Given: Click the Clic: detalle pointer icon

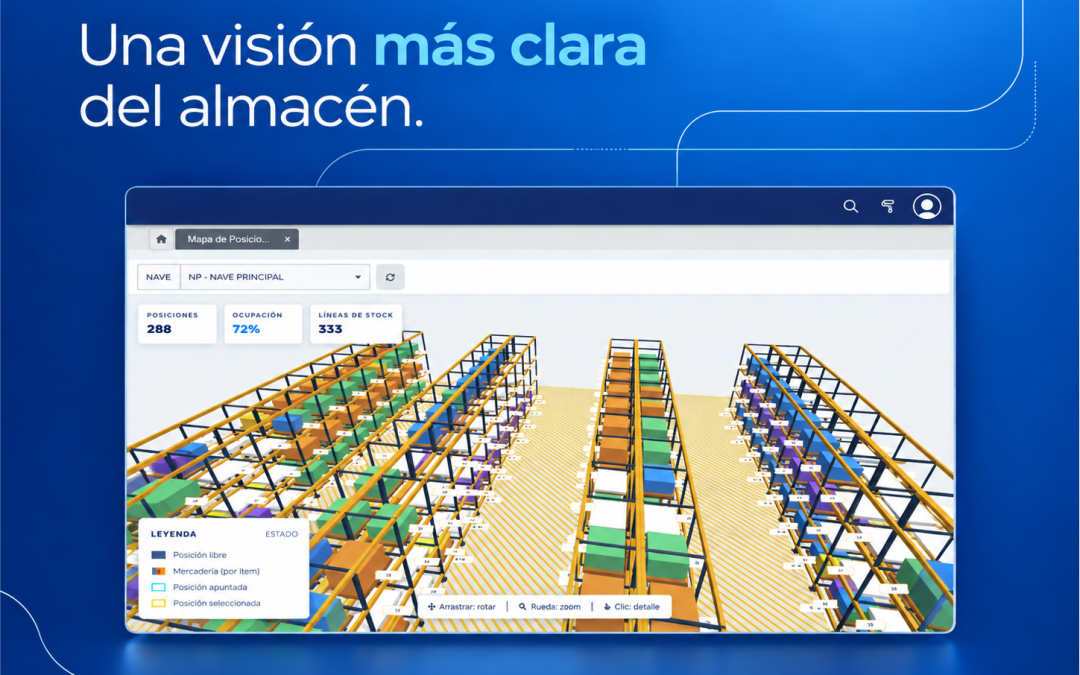Looking at the screenshot, I should click(608, 607).
